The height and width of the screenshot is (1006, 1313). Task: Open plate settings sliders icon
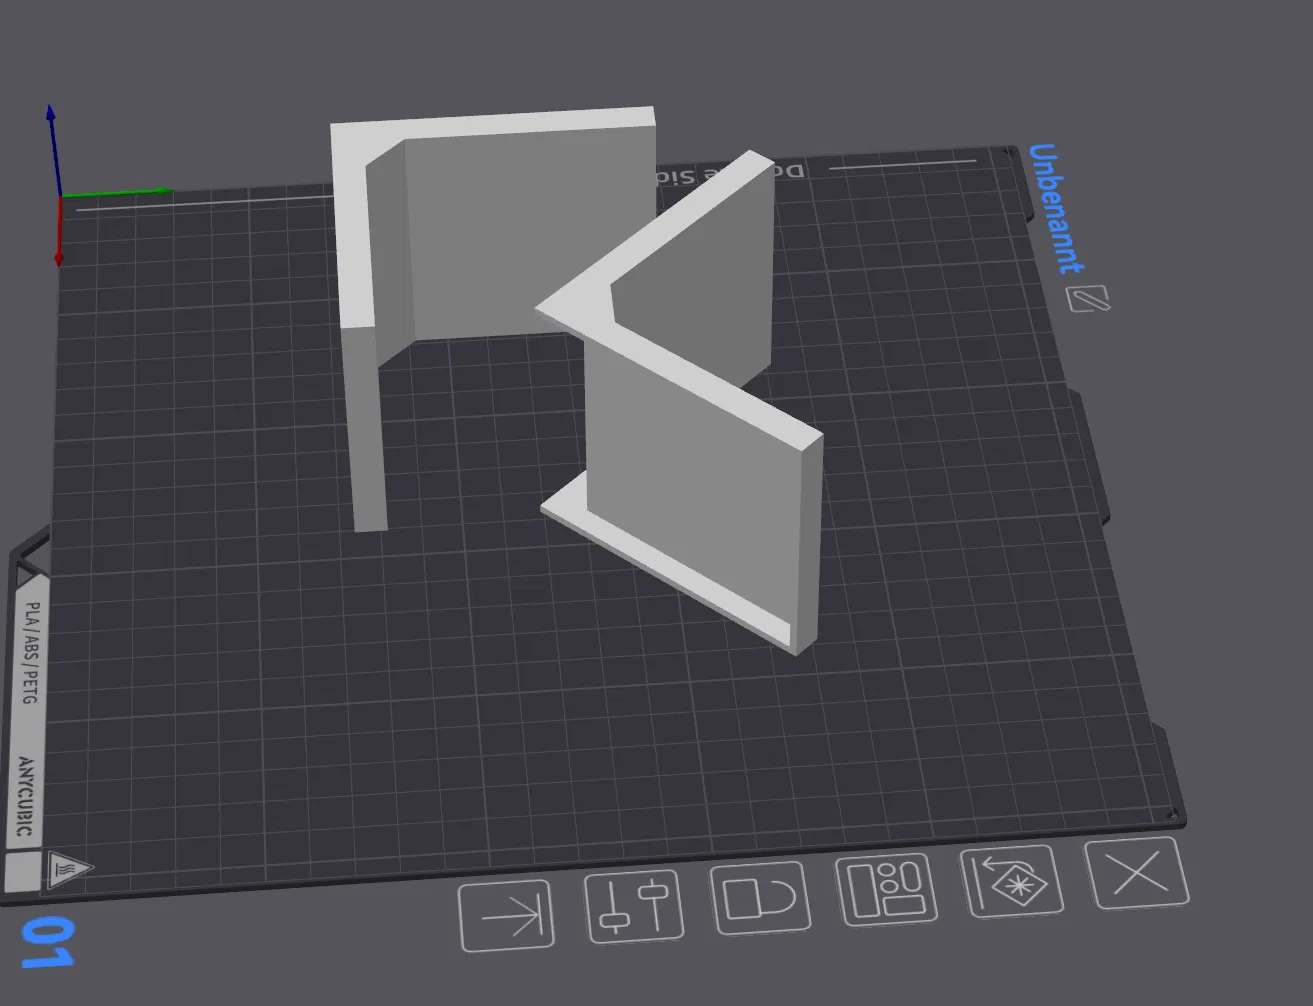634,906
